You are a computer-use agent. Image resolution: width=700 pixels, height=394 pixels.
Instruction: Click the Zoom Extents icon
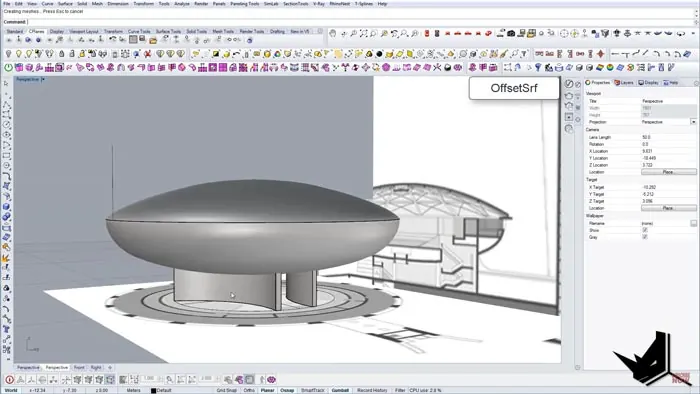pos(363,33)
